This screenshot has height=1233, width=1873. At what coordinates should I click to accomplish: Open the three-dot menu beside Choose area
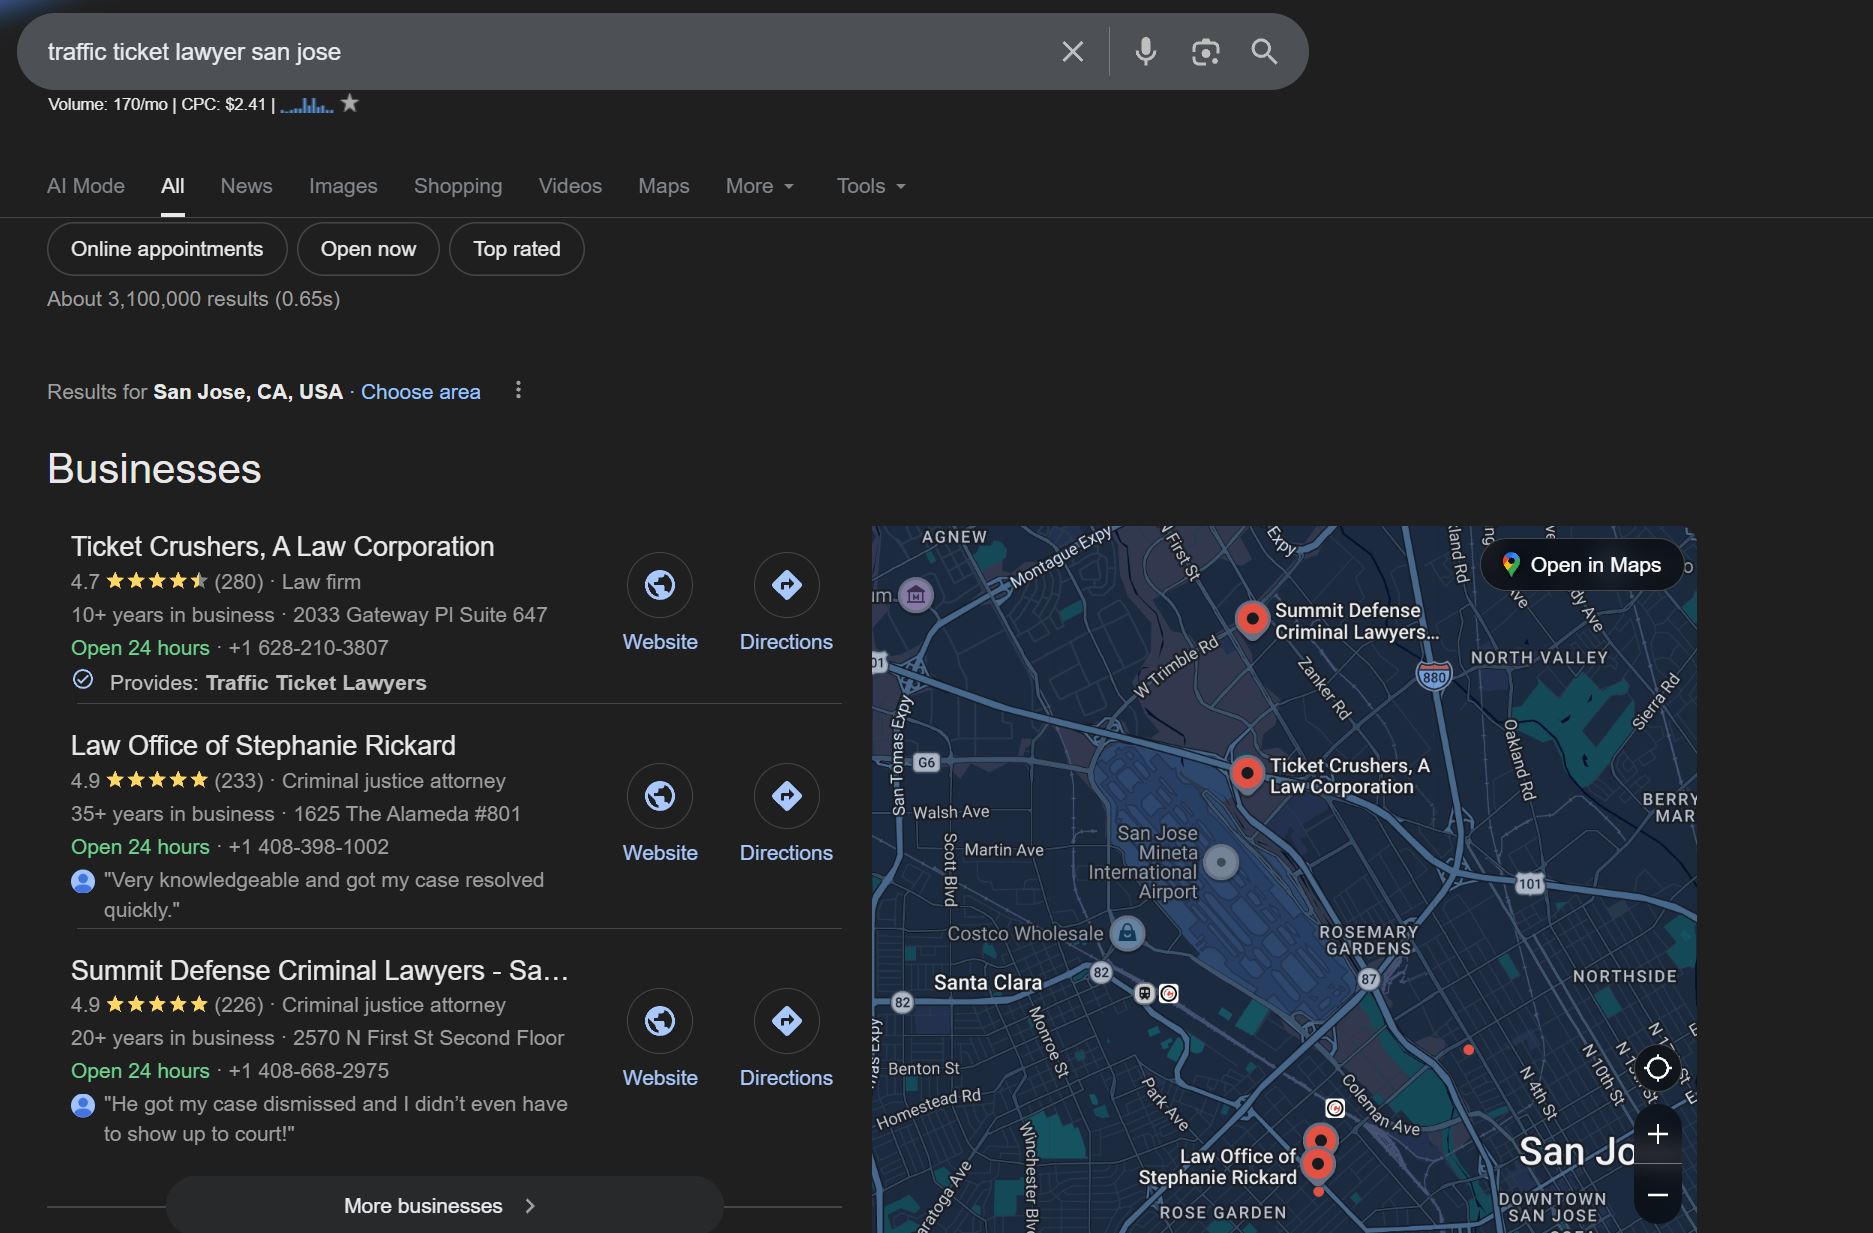(518, 390)
